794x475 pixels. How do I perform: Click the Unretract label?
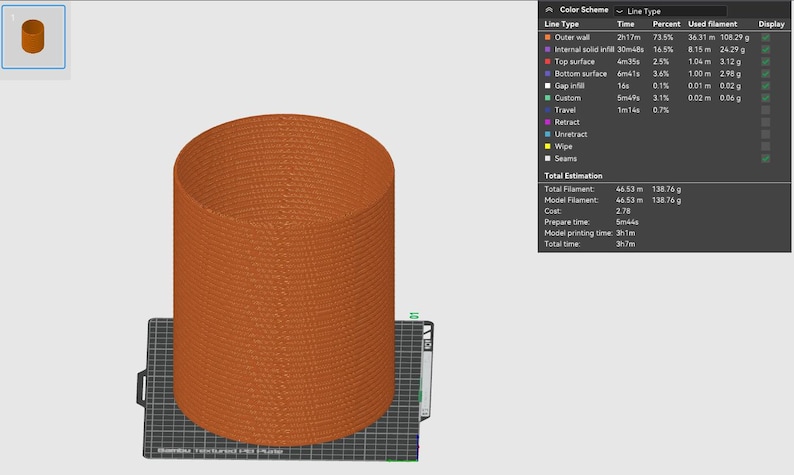(x=571, y=134)
